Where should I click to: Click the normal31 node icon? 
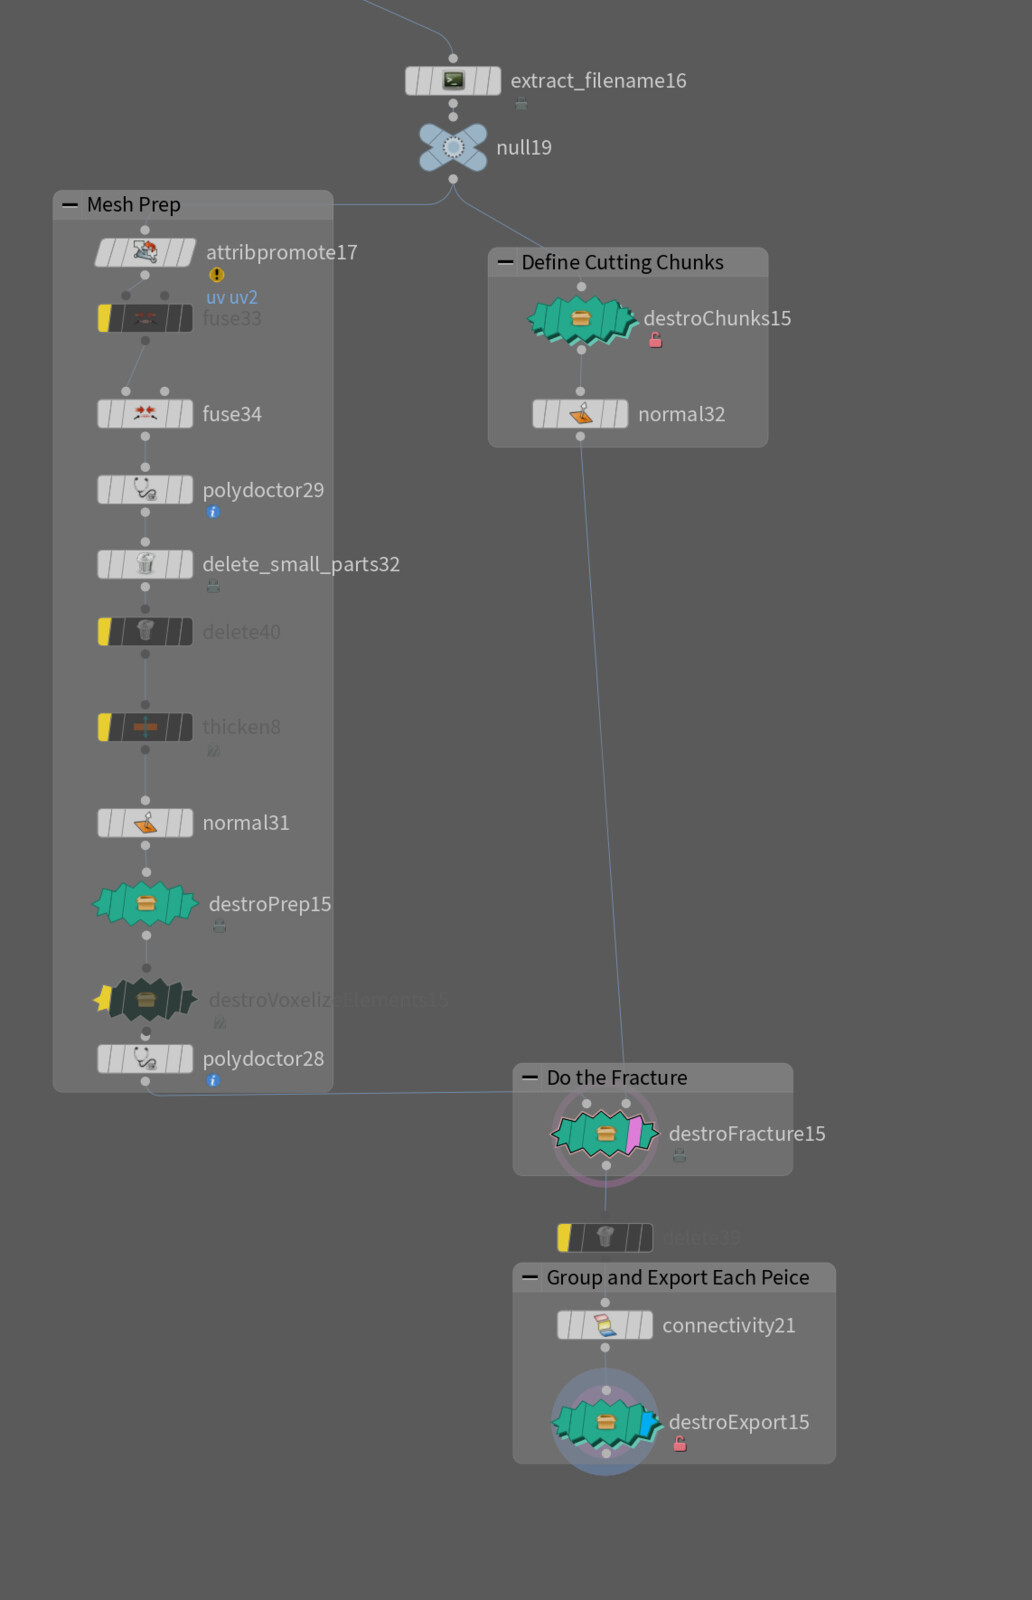click(145, 822)
